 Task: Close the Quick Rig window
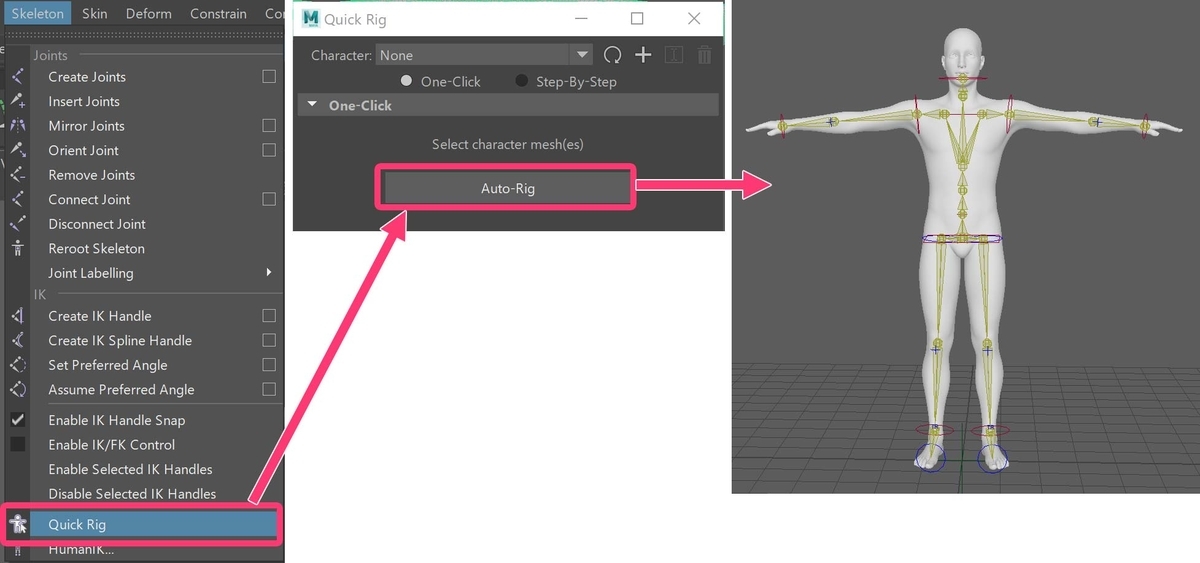[x=695, y=18]
